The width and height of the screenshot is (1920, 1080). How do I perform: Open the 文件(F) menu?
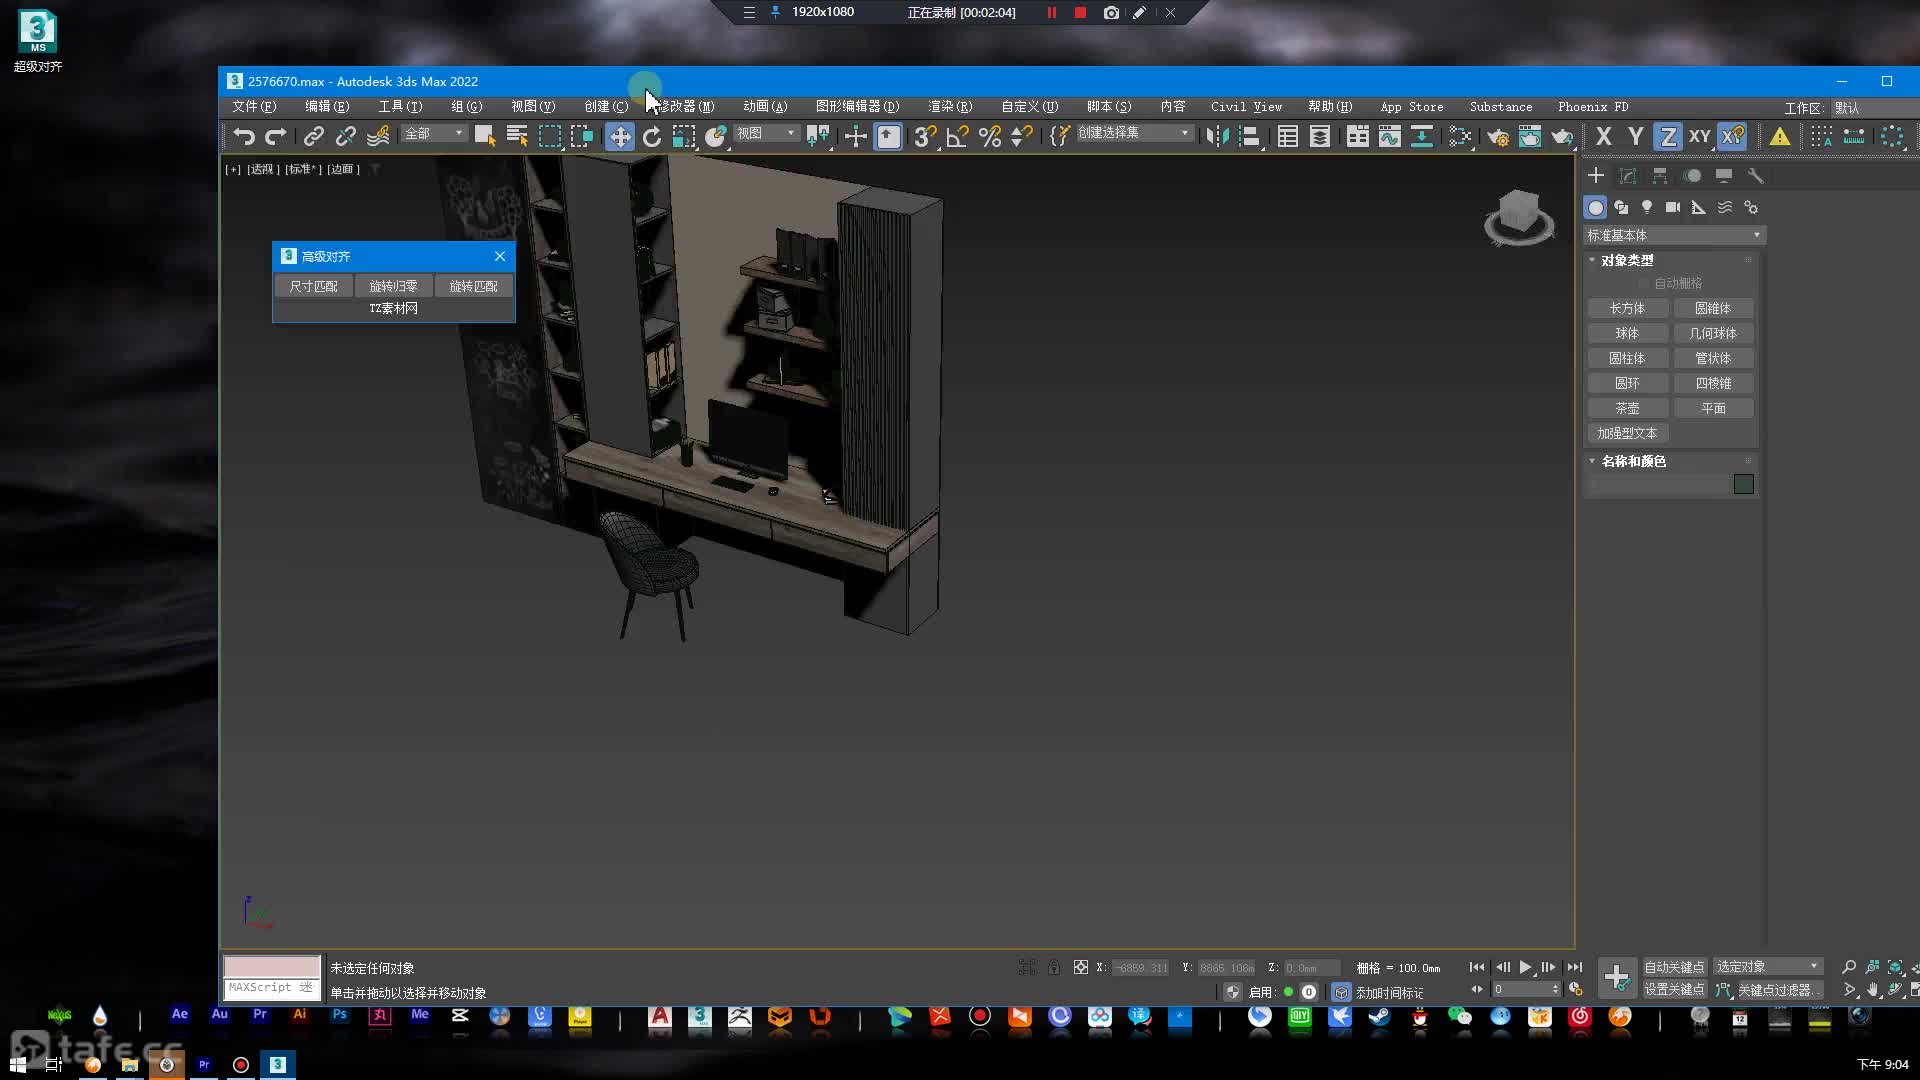point(254,107)
